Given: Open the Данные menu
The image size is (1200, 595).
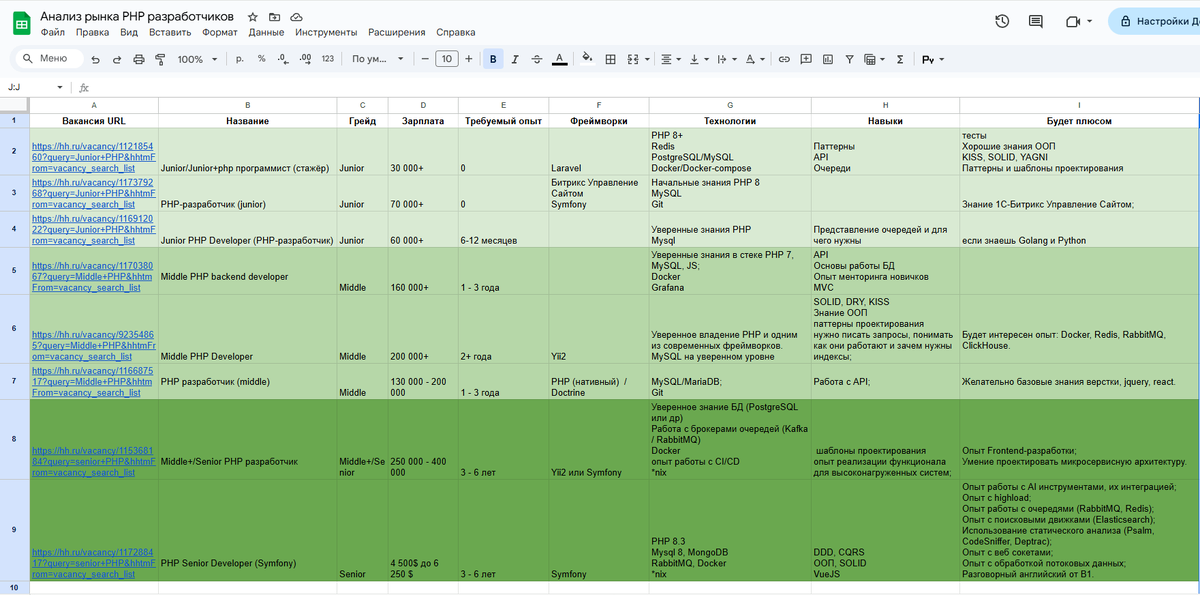Looking at the screenshot, I should [266, 32].
